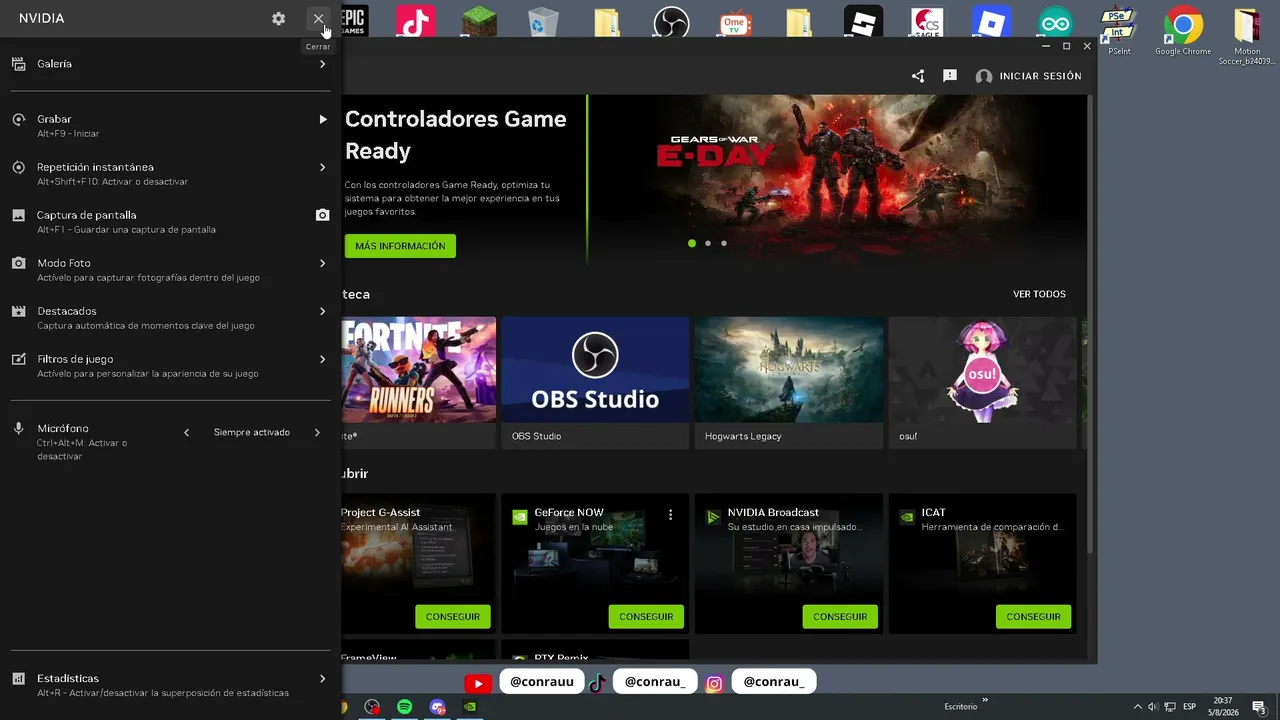Open the blue Roblox Studio desktop icon

coord(991,22)
